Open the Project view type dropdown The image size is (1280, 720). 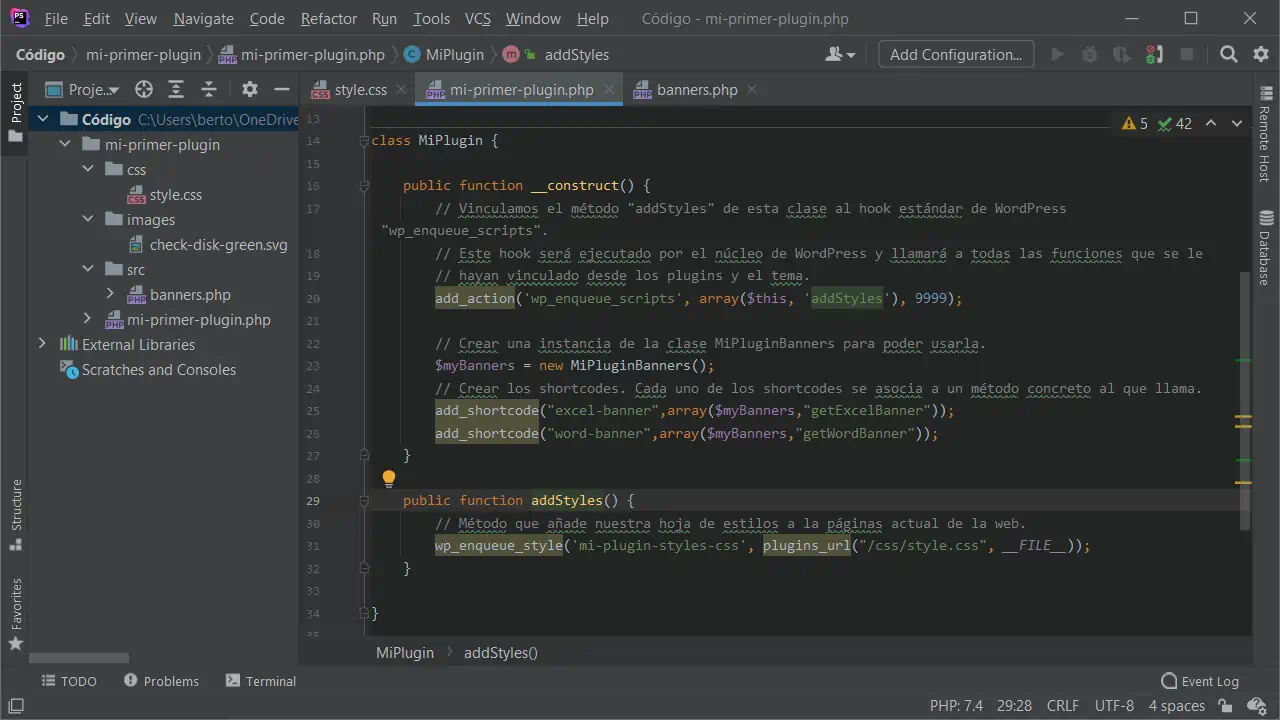(83, 89)
